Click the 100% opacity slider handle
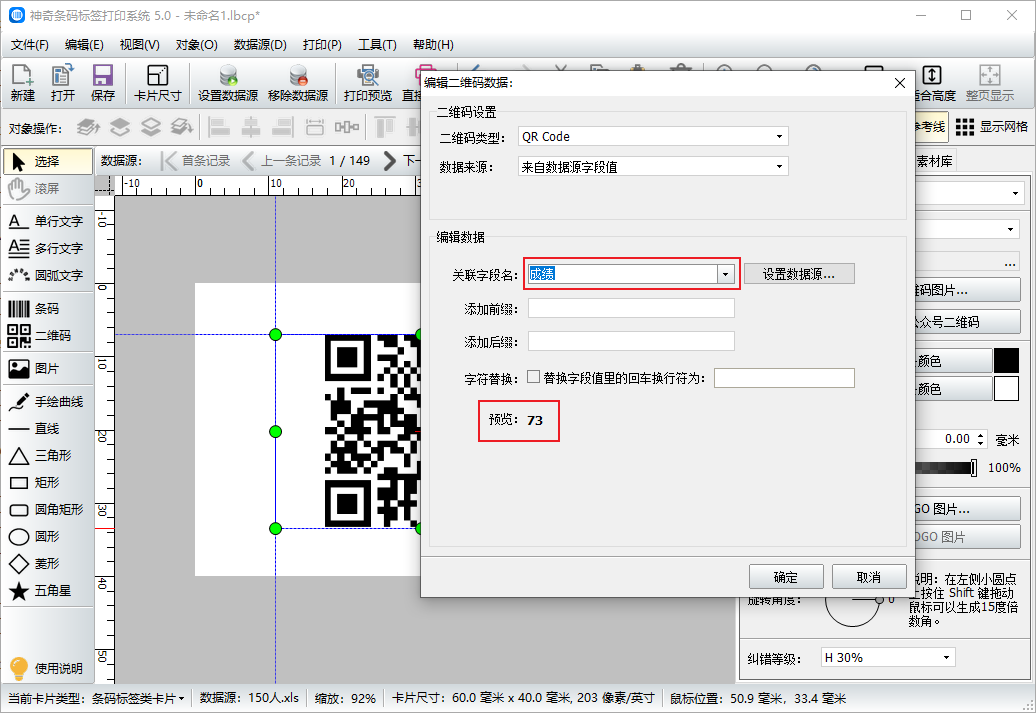Viewport: 1036px width, 713px height. point(973,468)
